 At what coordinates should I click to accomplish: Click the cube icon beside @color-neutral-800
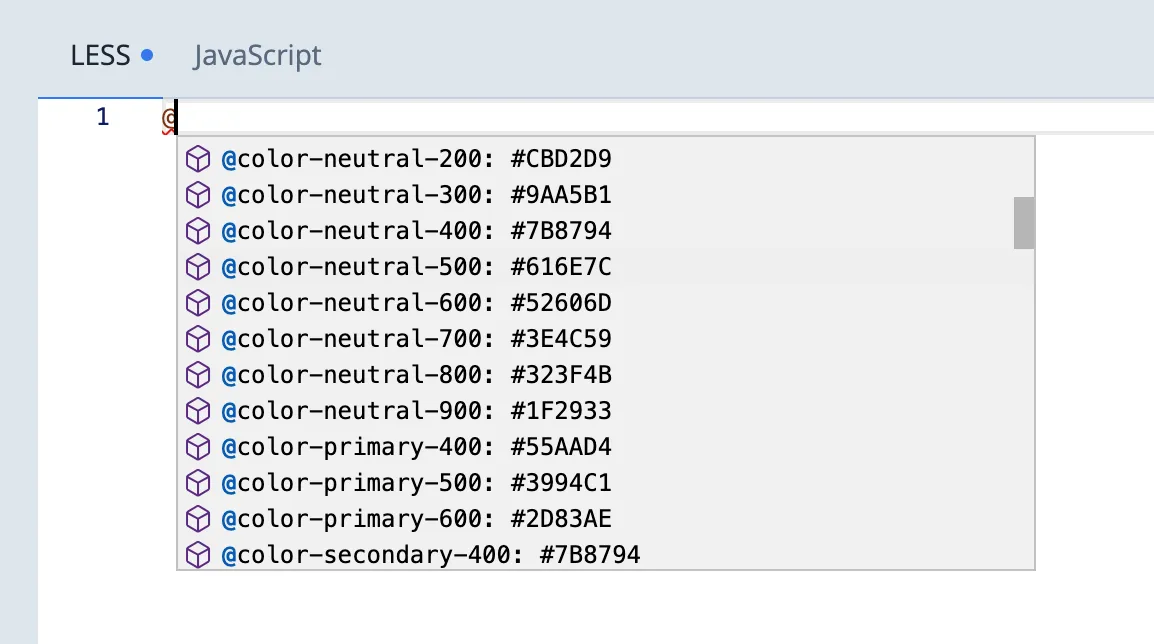tap(197, 374)
